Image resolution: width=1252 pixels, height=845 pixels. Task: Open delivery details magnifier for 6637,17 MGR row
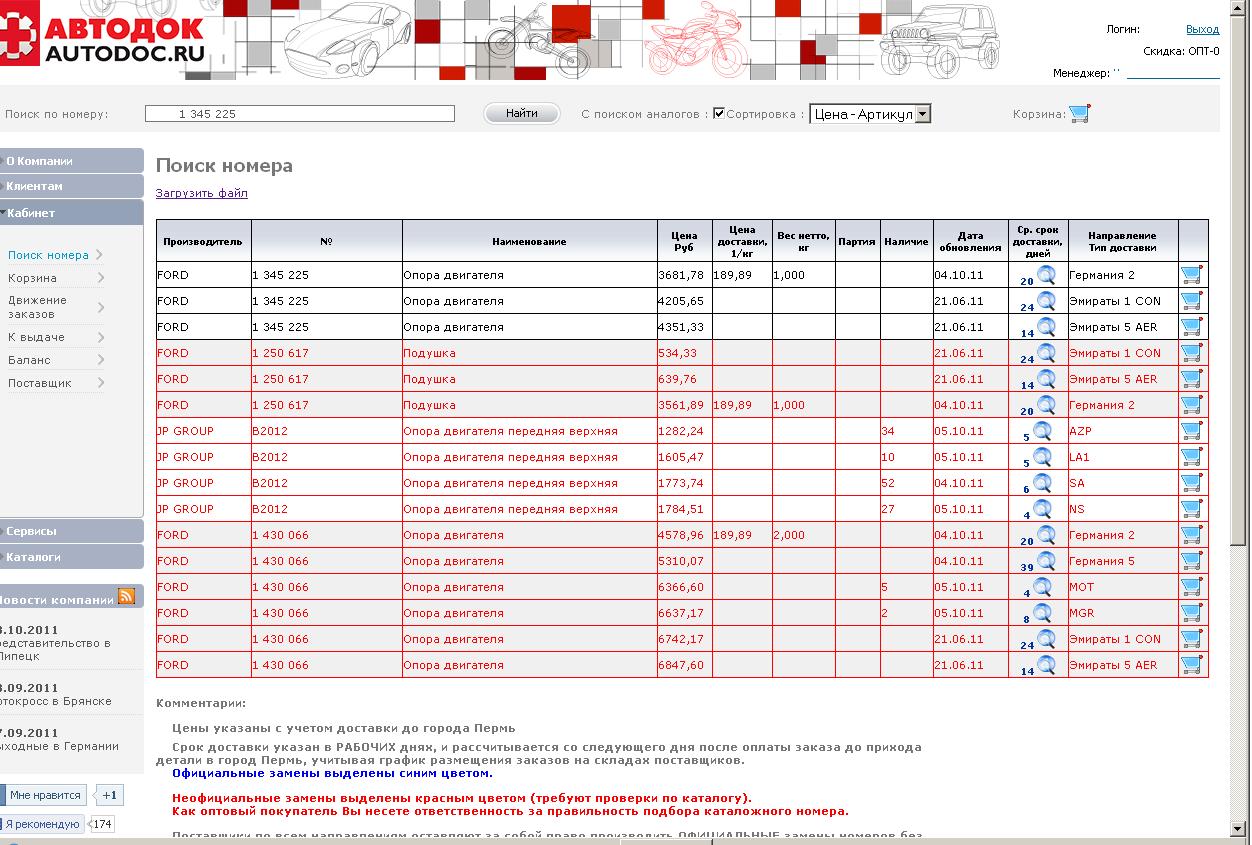point(1042,612)
